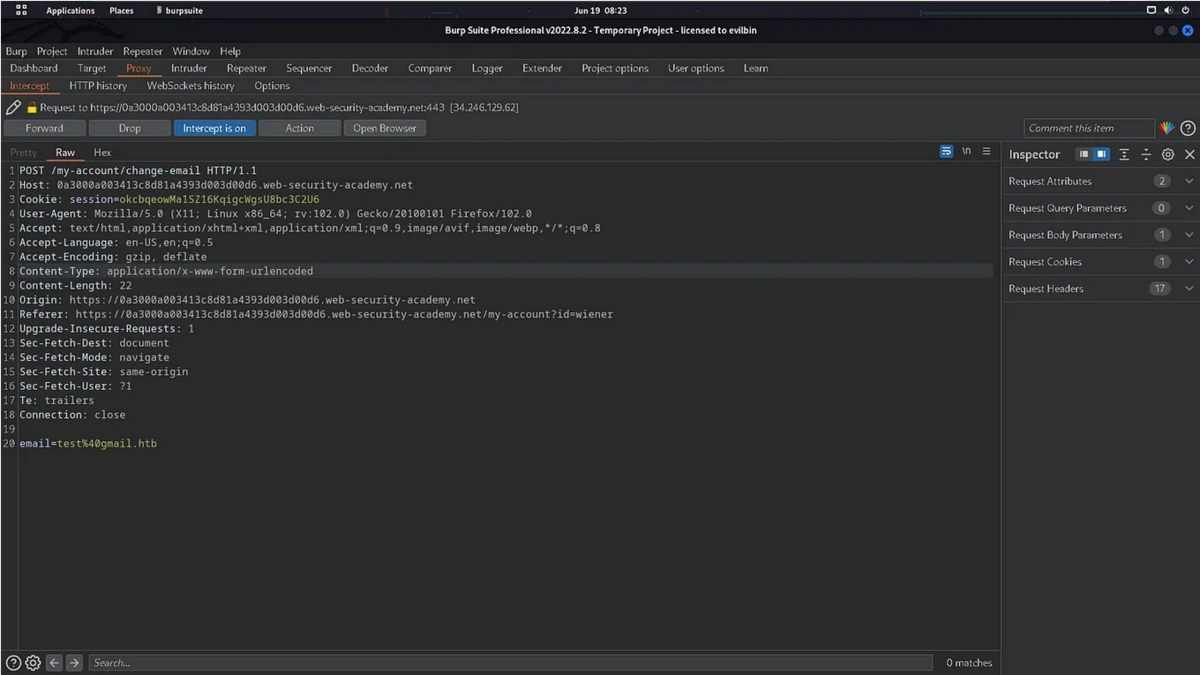The width and height of the screenshot is (1200, 675).
Task: Collapse all Inspector sections icon
Action: [x=1146, y=155]
